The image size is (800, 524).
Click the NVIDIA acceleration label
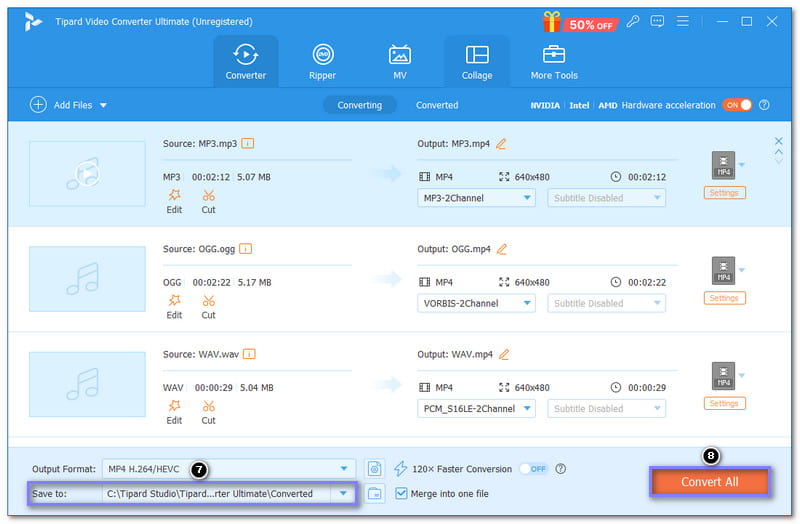point(545,106)
